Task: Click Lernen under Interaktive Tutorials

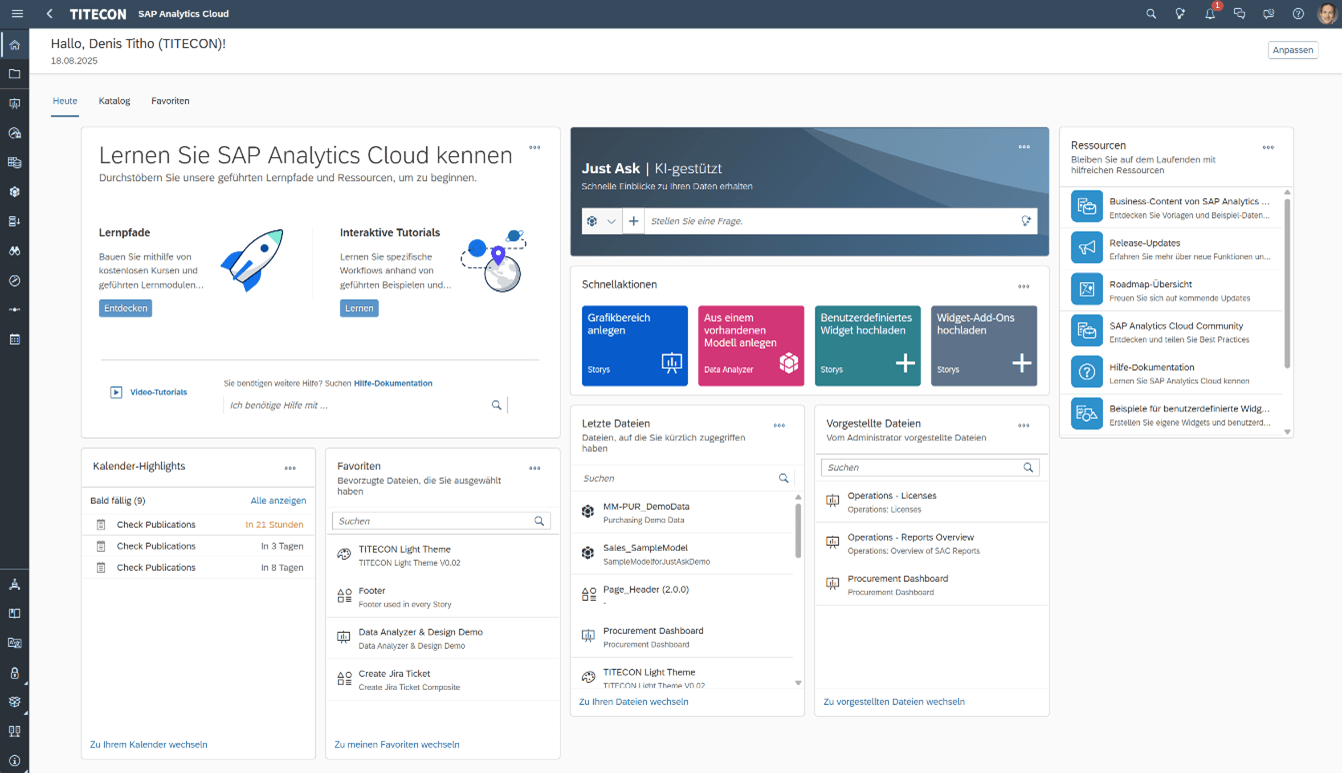Action: pos(359,308)
